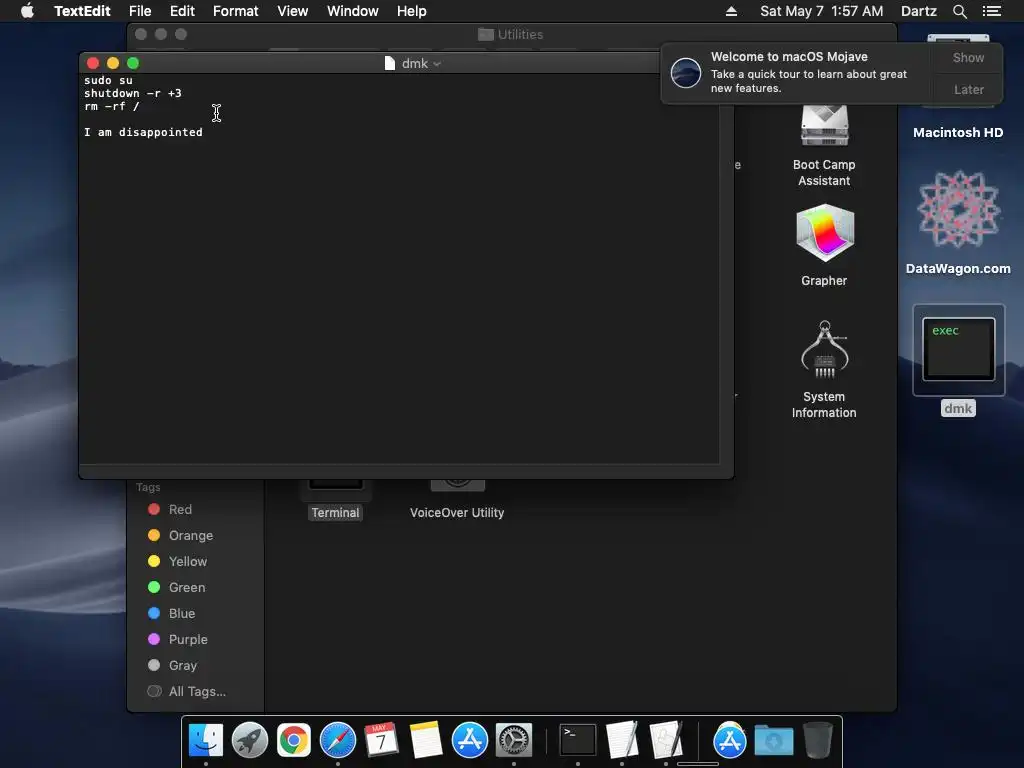The image size is (1024, 768).
Task: Open App Store icon beside Notes
Action: click(470, 741)
